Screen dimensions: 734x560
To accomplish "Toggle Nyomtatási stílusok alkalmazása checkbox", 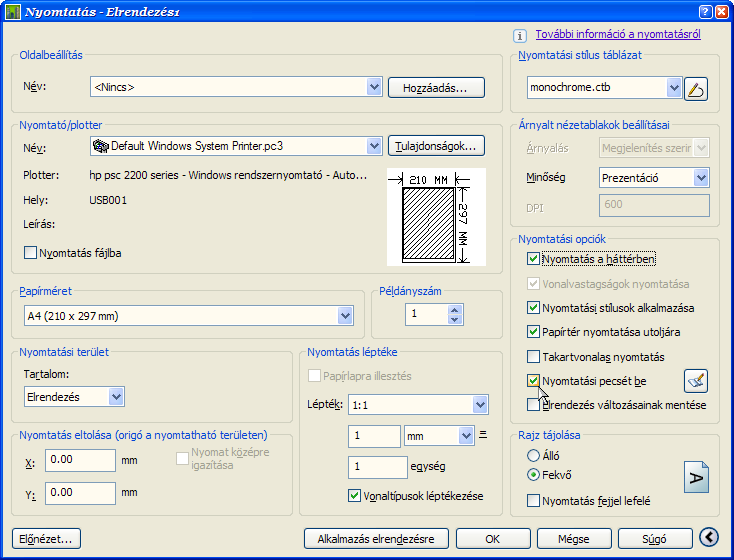I will pyautogui.click(x=533, y=308).
